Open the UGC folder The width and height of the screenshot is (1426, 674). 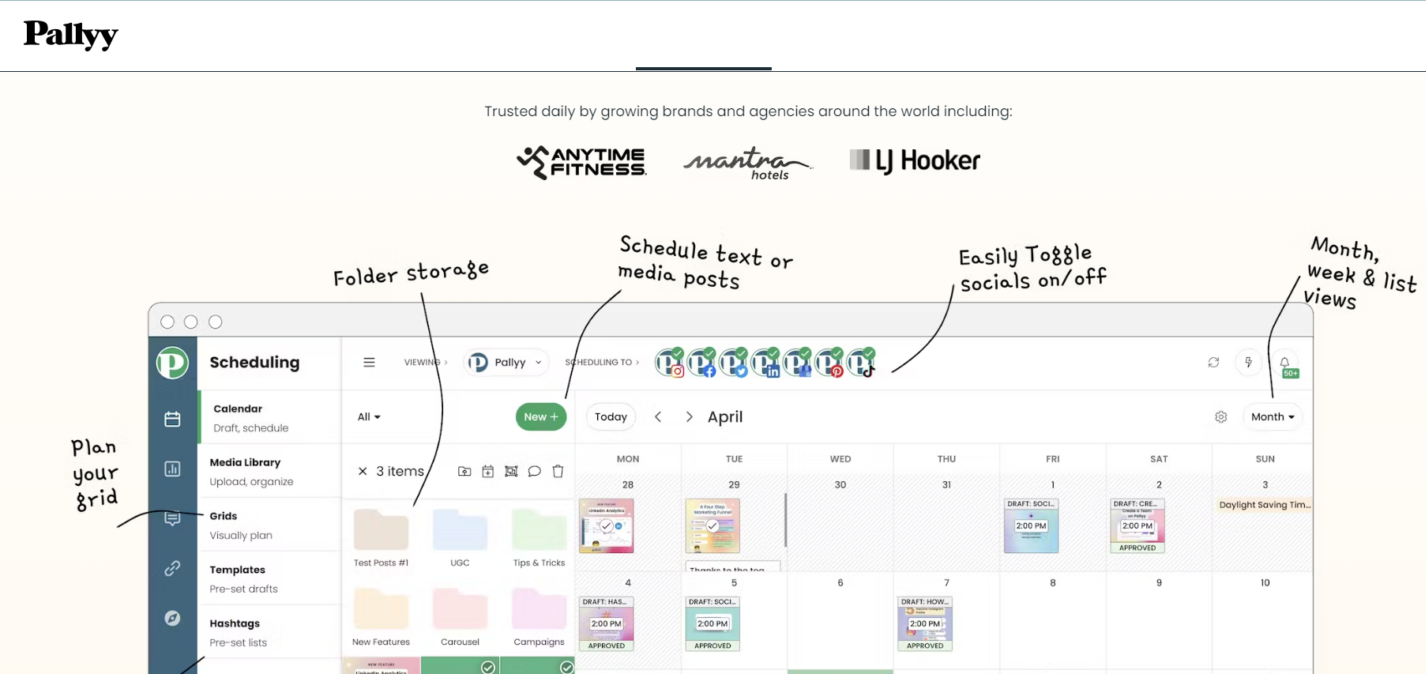click(x=460, y=538)
